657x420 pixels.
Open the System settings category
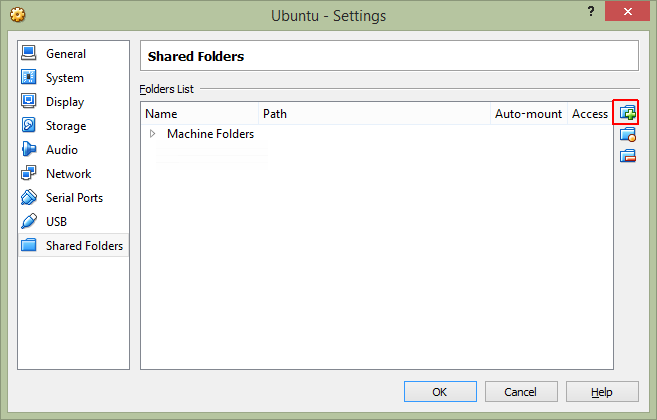point(65,78)
